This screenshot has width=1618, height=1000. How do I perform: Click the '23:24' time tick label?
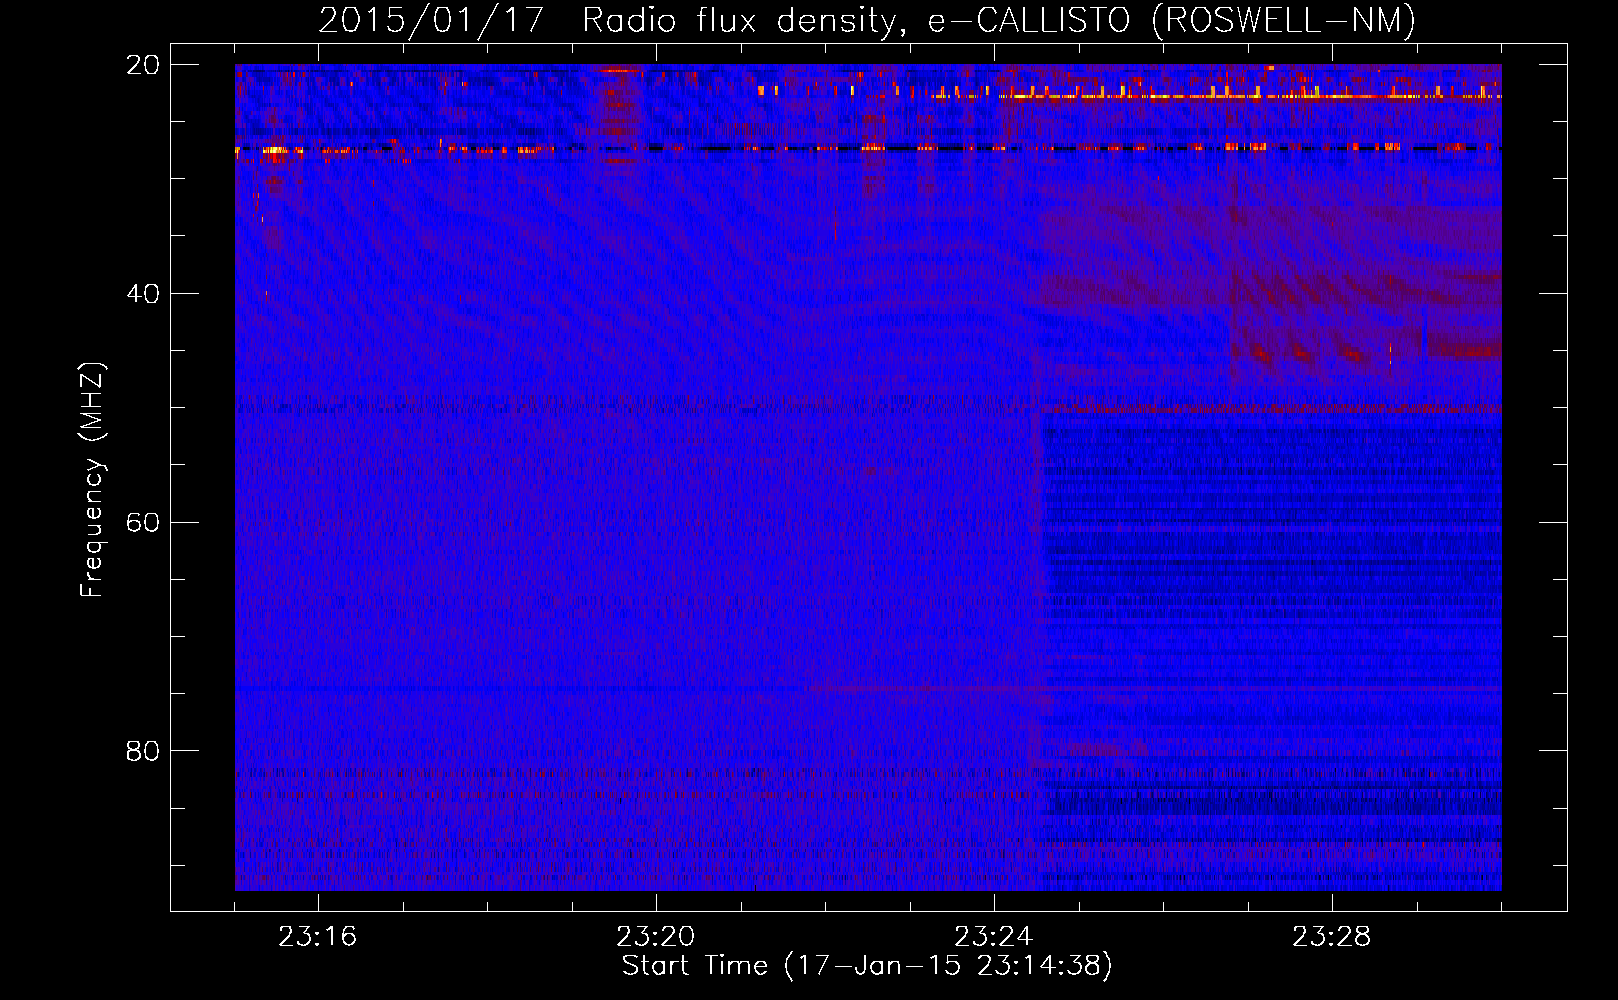994,937
